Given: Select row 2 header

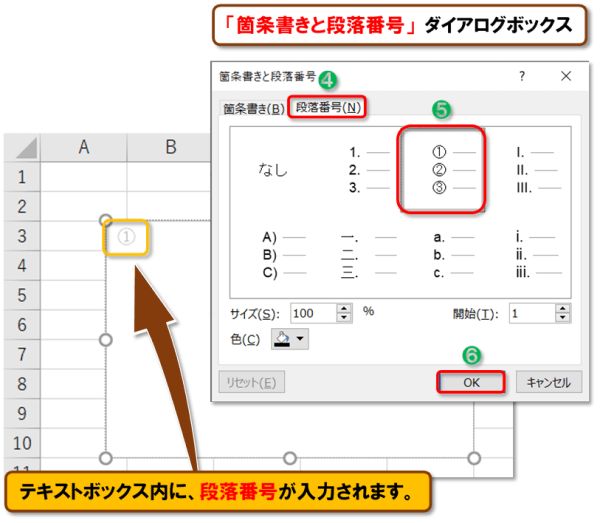Looking at the screenshot, I should tap(22, 207).
